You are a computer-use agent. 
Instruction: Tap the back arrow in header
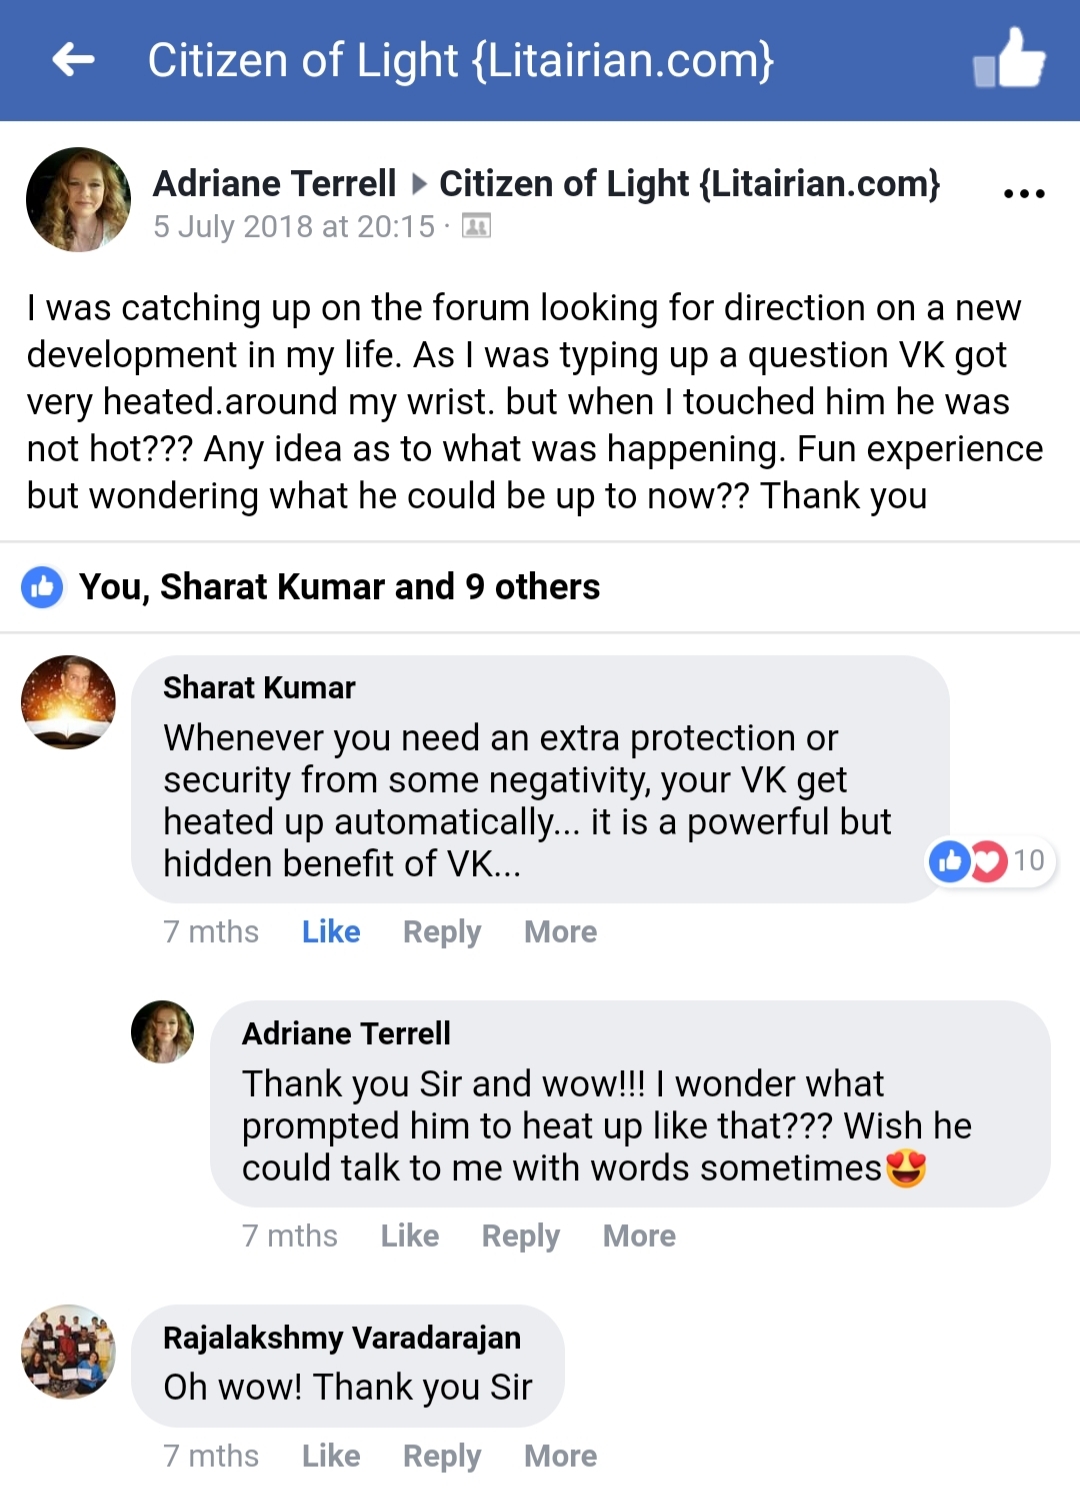tap(73, 60)
